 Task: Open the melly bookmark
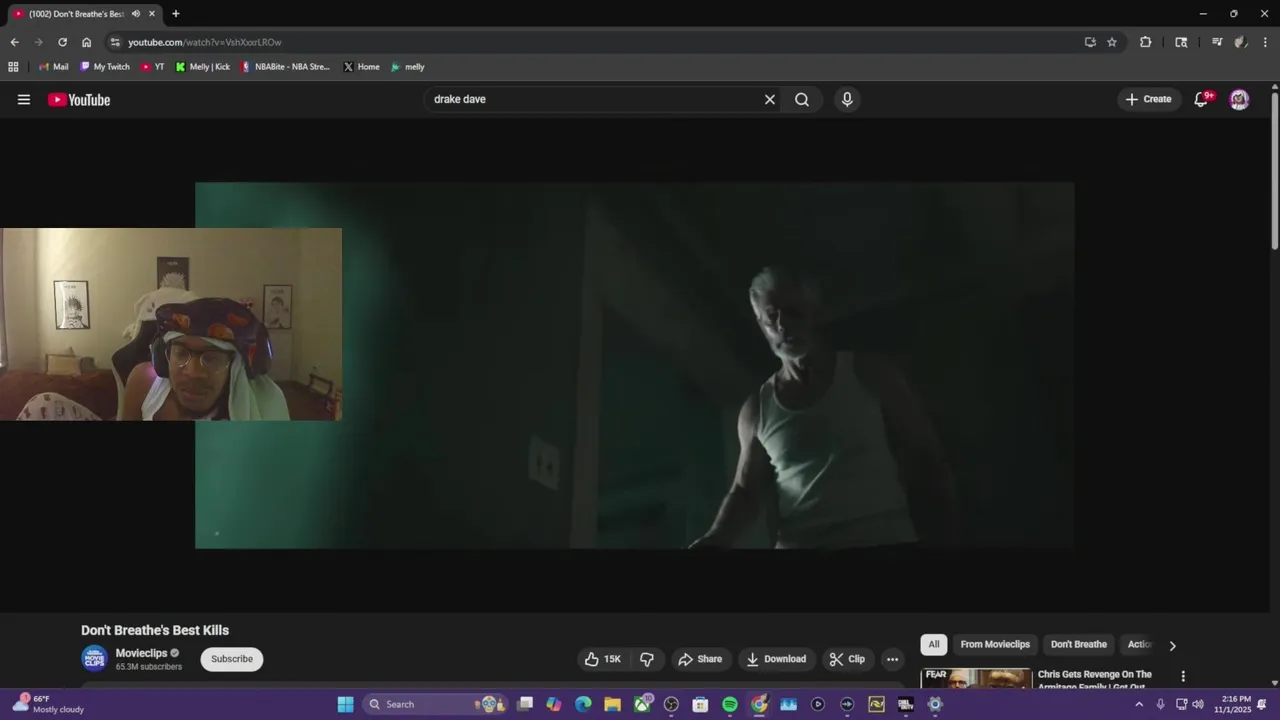coord(408,67)
